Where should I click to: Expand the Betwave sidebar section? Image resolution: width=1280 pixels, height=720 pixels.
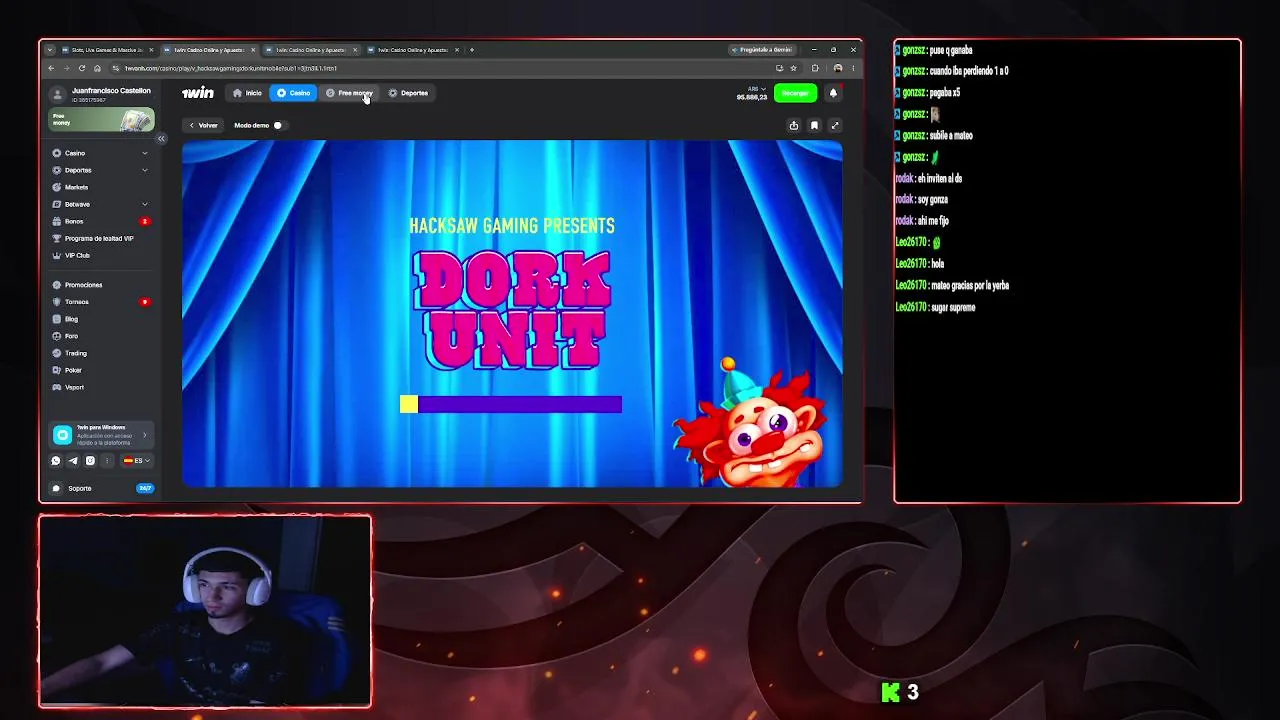pyautogui.click(x=145, y=204)
